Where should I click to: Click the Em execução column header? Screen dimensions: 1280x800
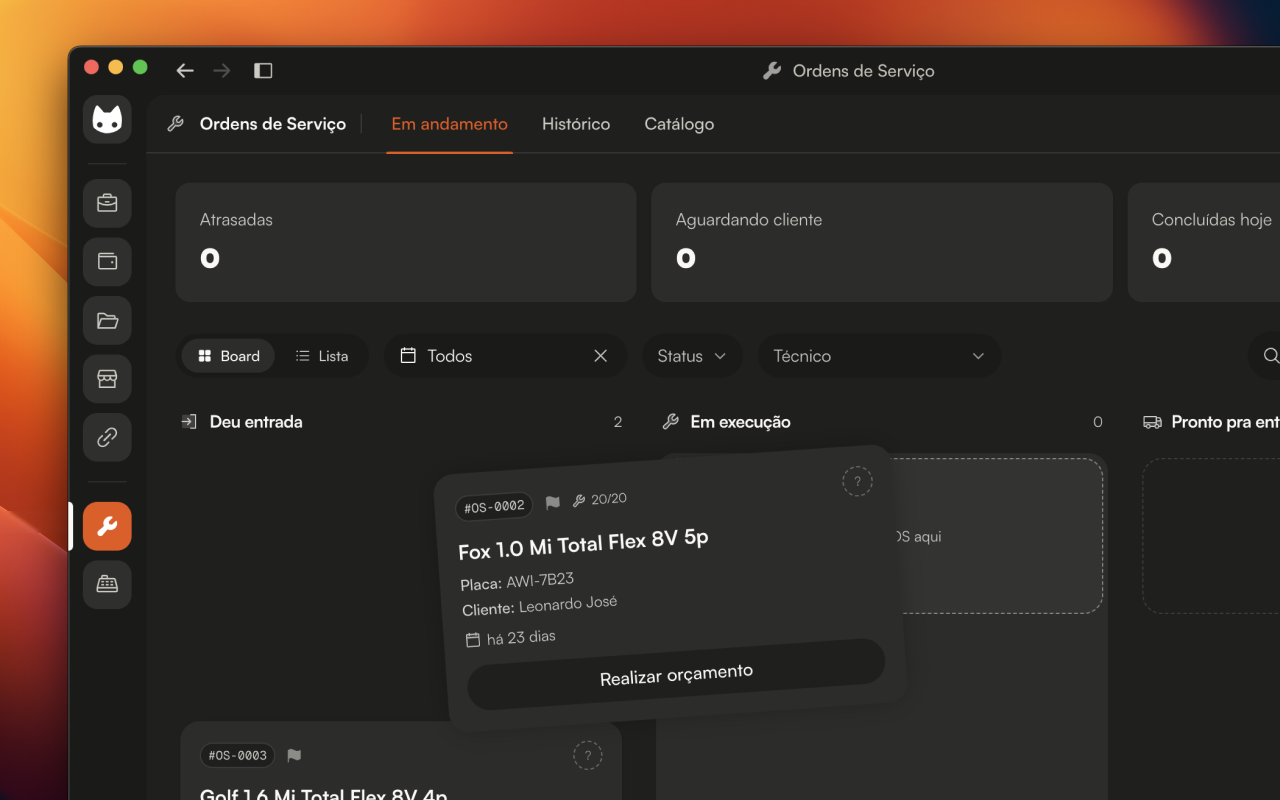click(740, 422)
